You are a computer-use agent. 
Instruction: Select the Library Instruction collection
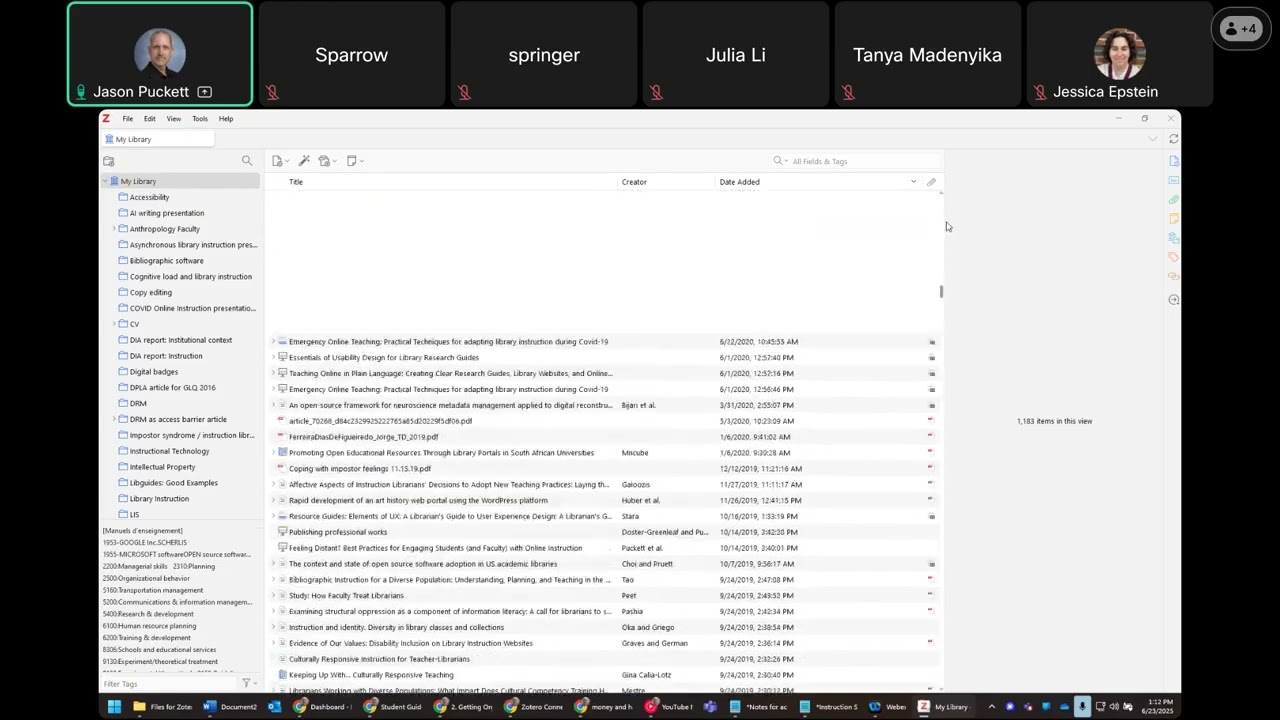pos(158,499)
